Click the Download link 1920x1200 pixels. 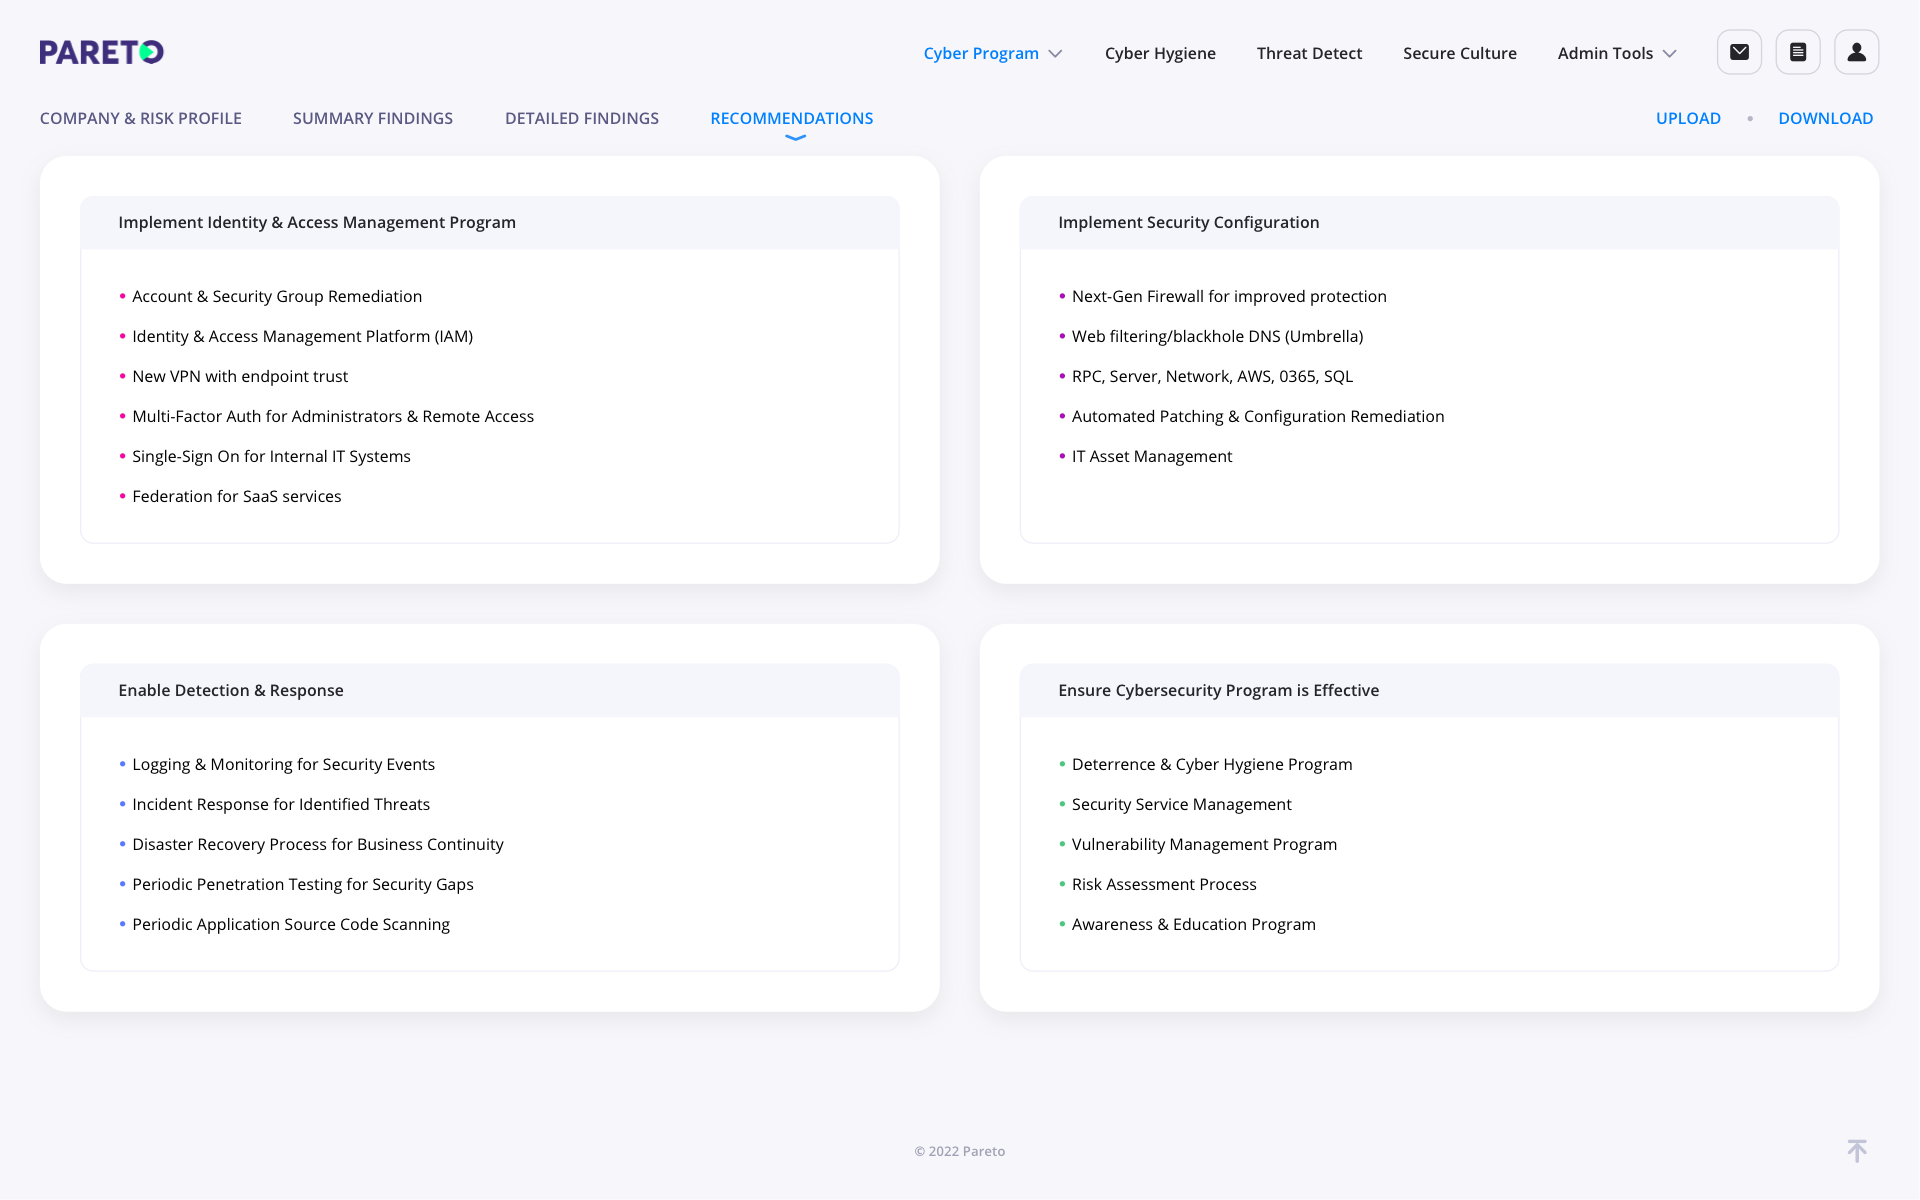click(x=1825, y=118)
